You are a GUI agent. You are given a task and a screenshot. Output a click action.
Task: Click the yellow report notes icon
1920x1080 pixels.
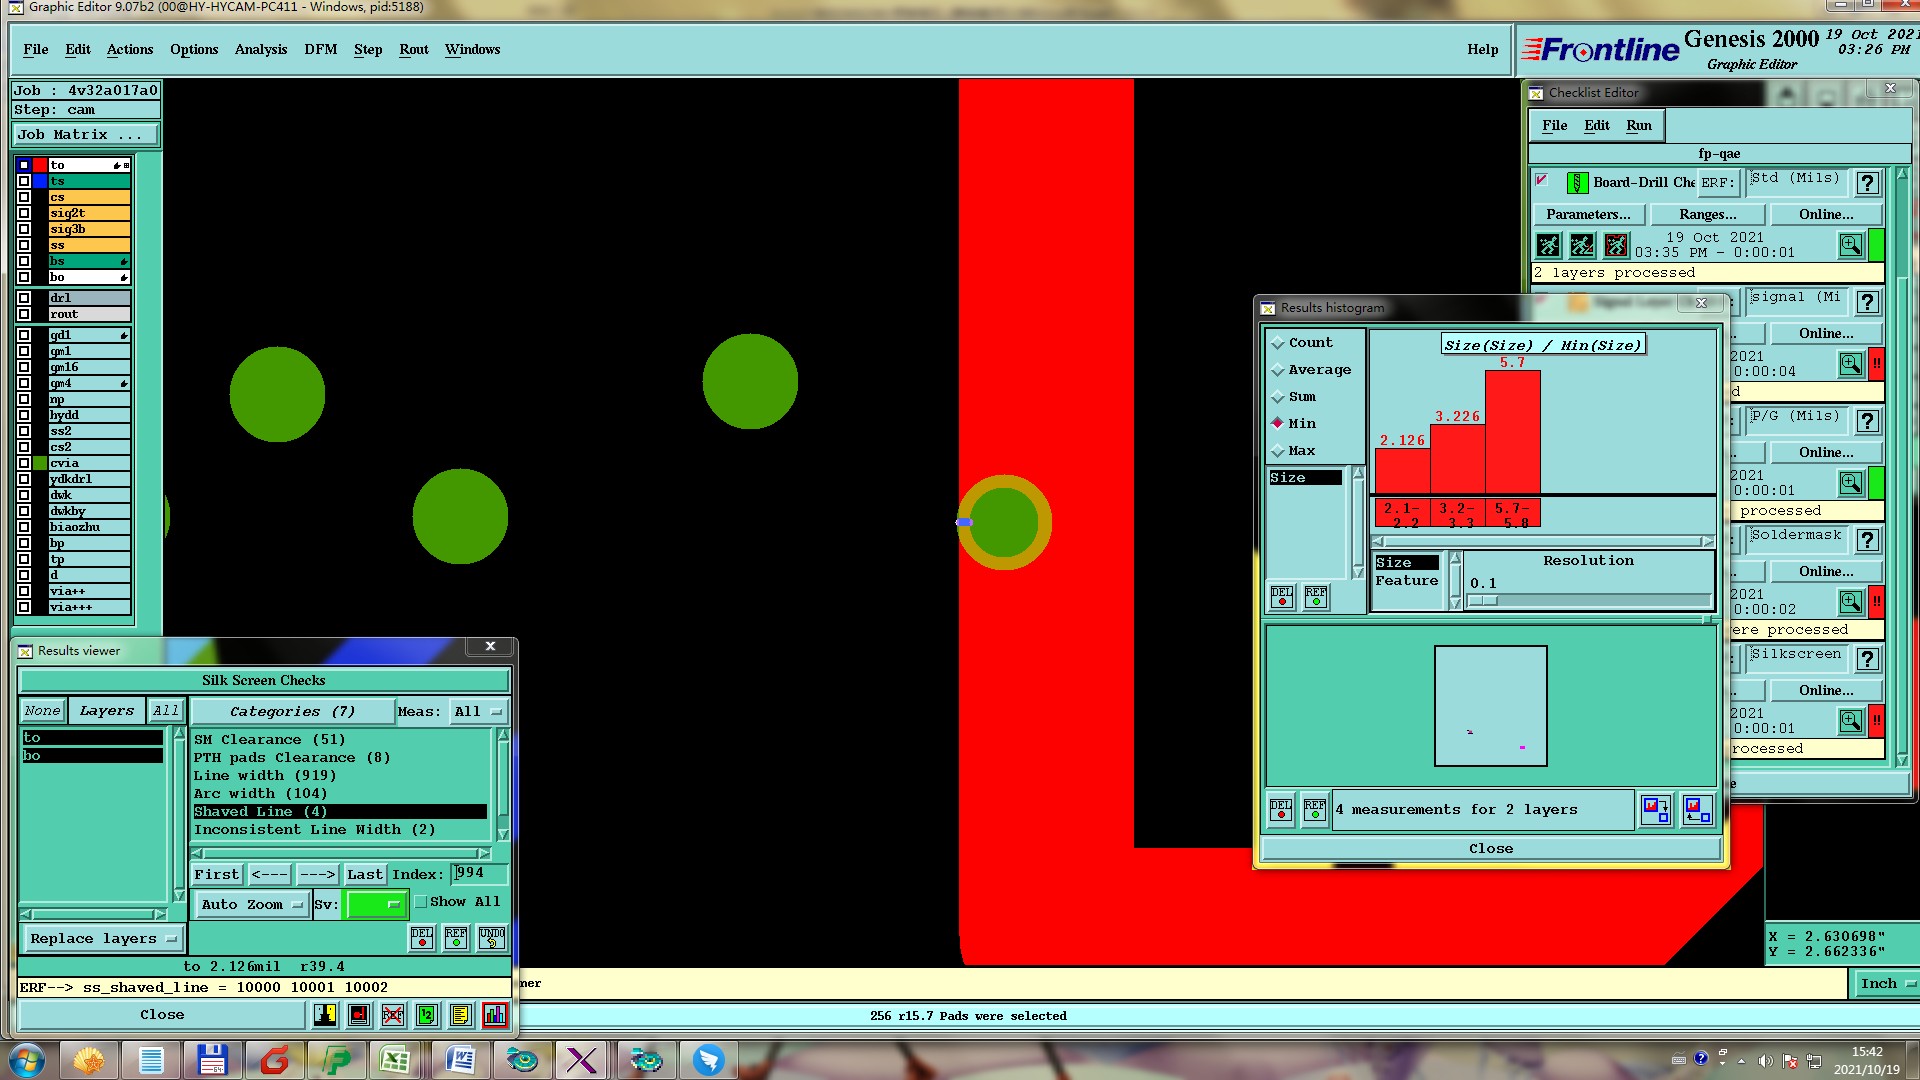tap(460, 1015)
